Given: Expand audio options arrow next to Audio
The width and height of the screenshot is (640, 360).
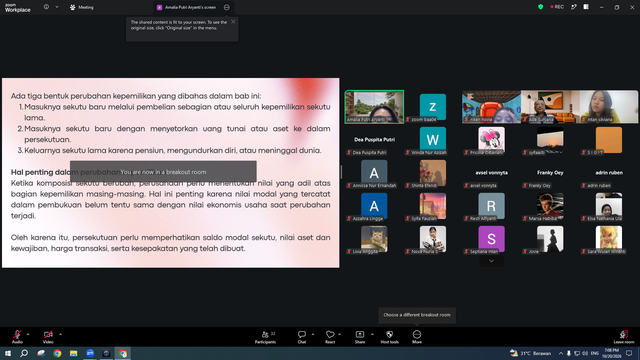Looking at the screenshot, I should [x=28, y=334].
